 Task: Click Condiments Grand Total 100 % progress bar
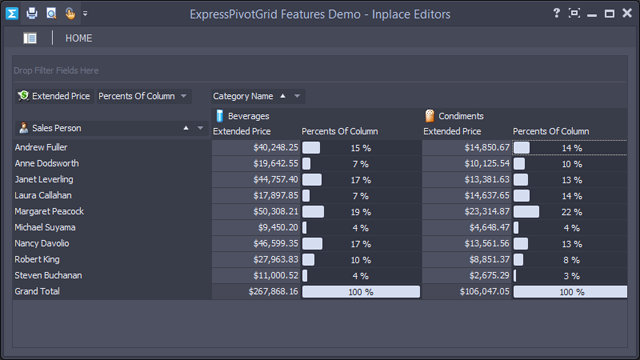tap(570, 292)
